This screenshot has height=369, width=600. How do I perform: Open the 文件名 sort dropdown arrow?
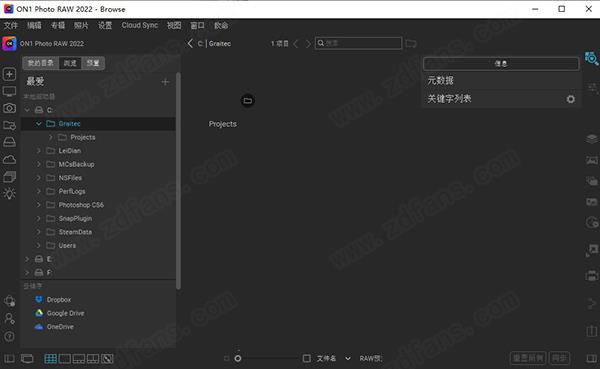[x=347, y=359]
